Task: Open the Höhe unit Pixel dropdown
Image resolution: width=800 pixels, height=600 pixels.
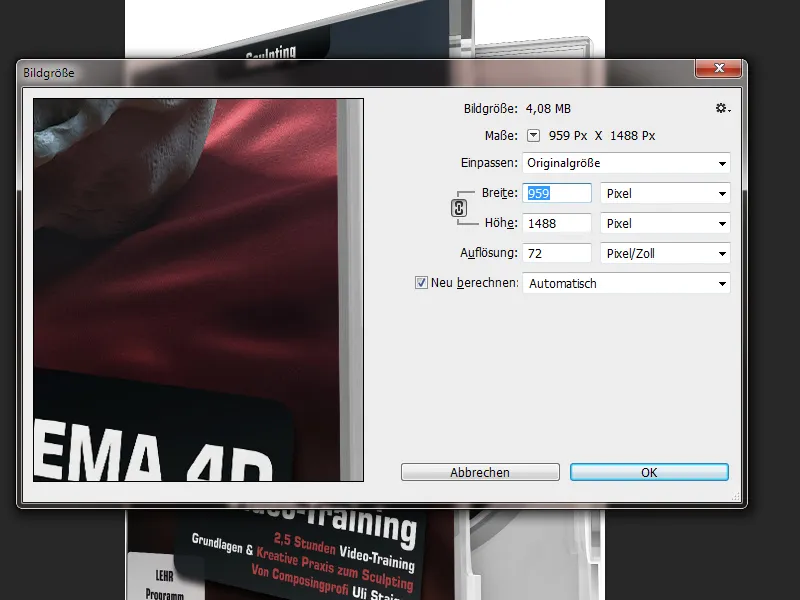Action: pos(665,223)
